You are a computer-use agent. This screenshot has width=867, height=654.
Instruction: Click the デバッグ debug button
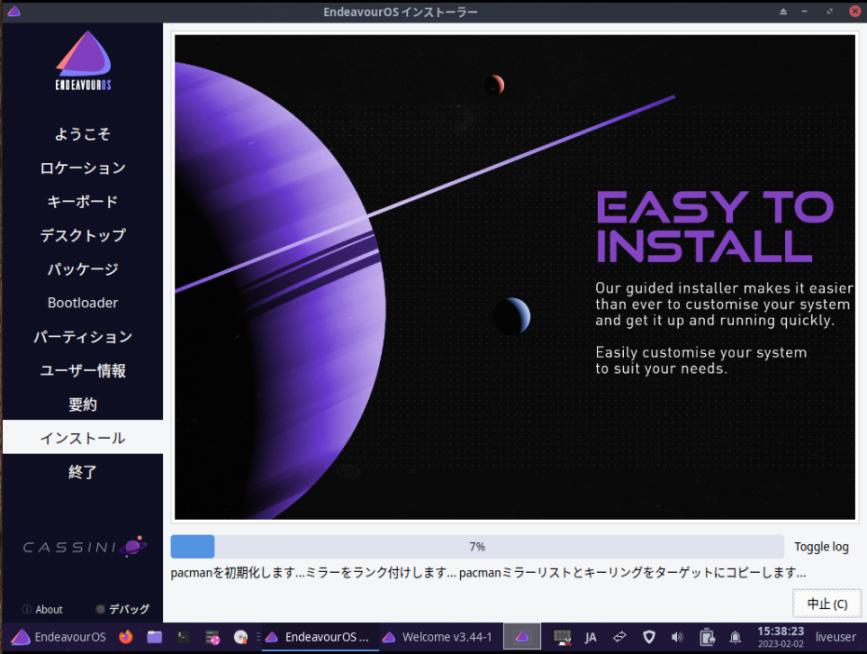tap(122, 609)
